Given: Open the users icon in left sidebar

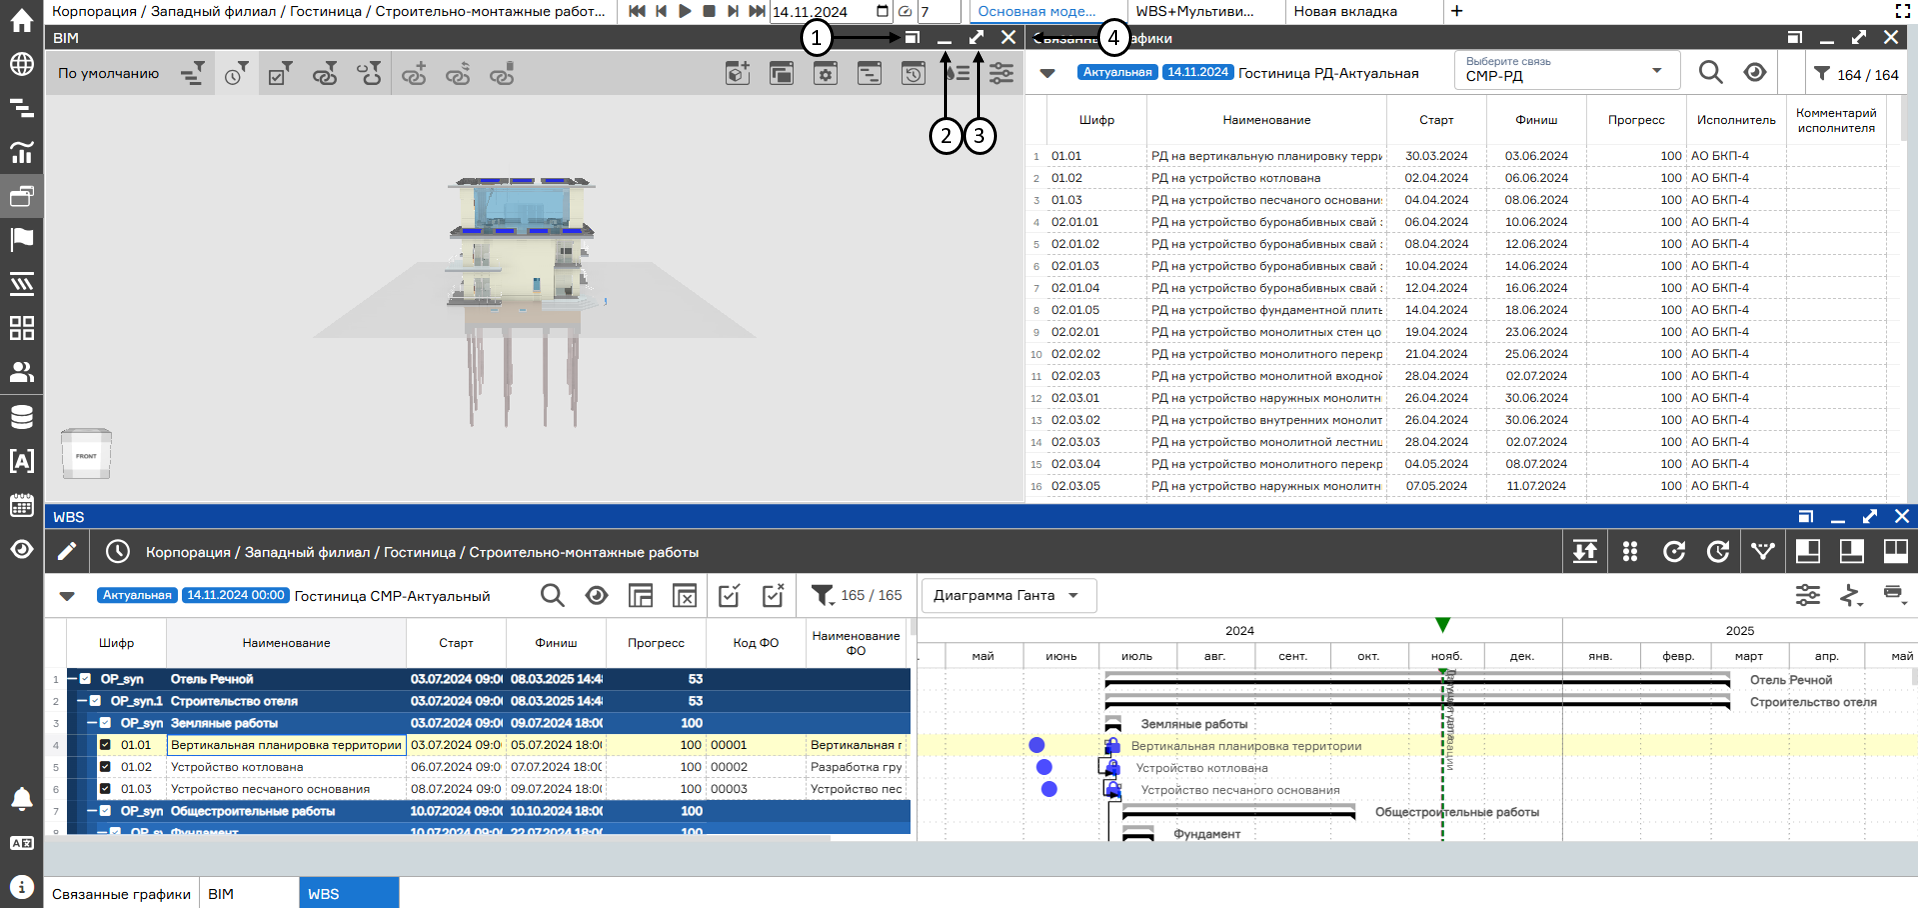Looking at the screenshot, I should click(21, 372).
